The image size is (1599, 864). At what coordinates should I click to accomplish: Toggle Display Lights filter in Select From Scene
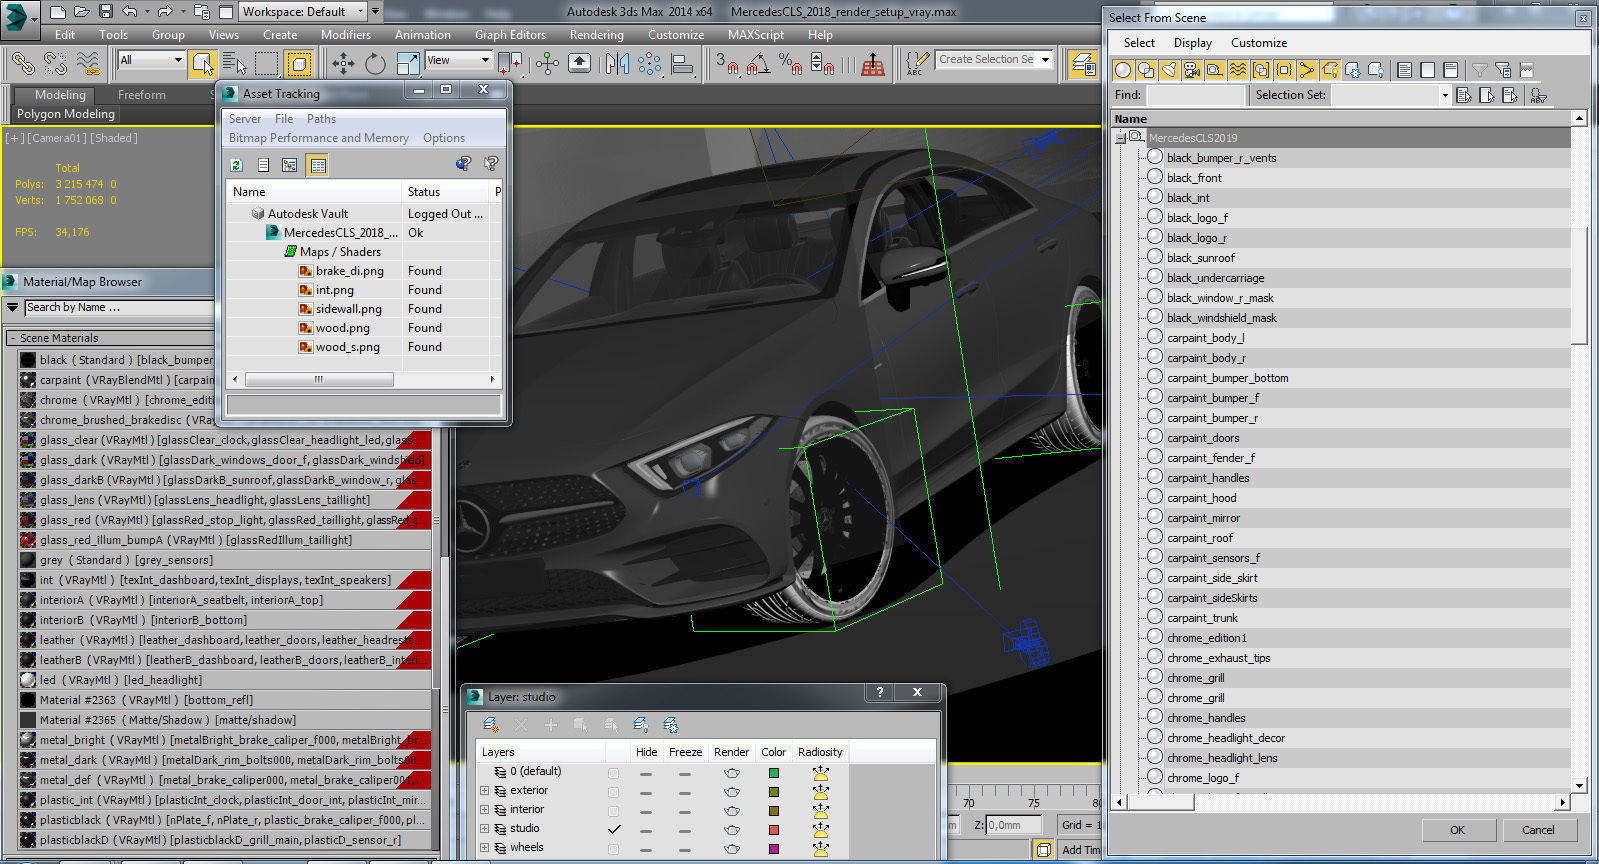[x=1169, y=70]
